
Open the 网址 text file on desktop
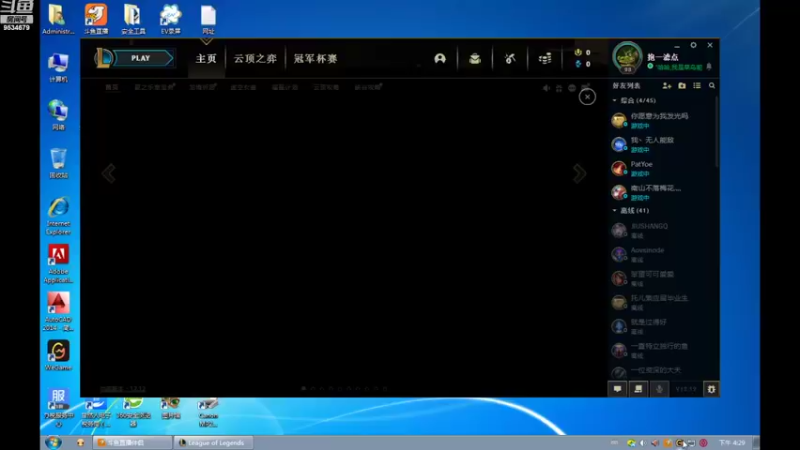click(208, 19)
